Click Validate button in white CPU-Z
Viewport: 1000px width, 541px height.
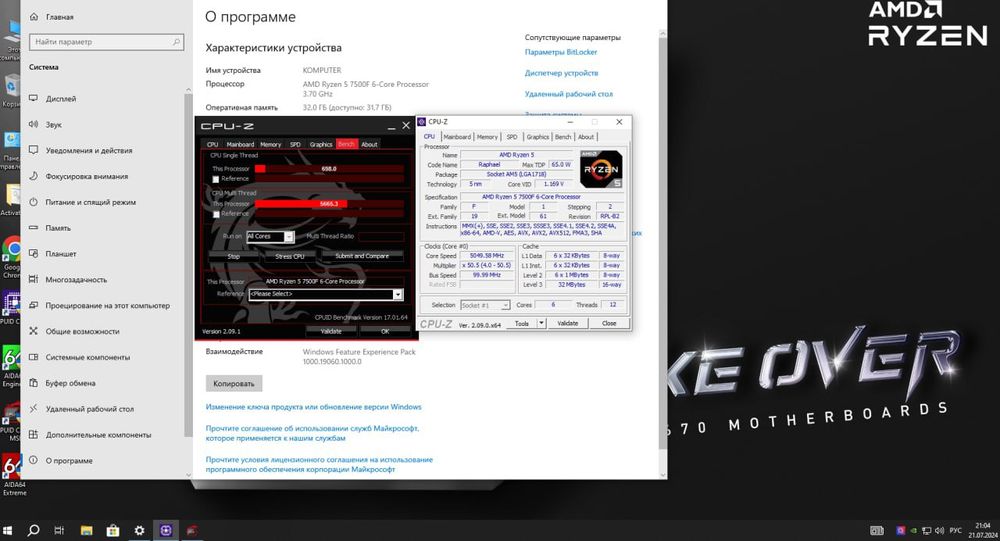568,323
